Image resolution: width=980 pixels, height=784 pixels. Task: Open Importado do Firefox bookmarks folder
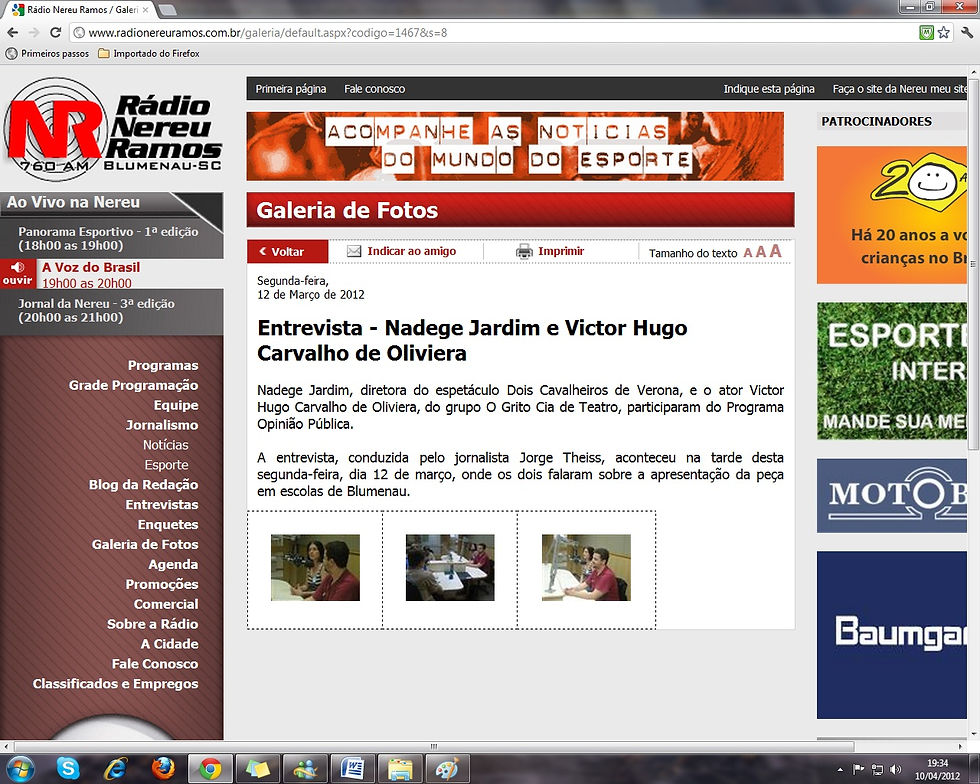click(x=149, y=54)
